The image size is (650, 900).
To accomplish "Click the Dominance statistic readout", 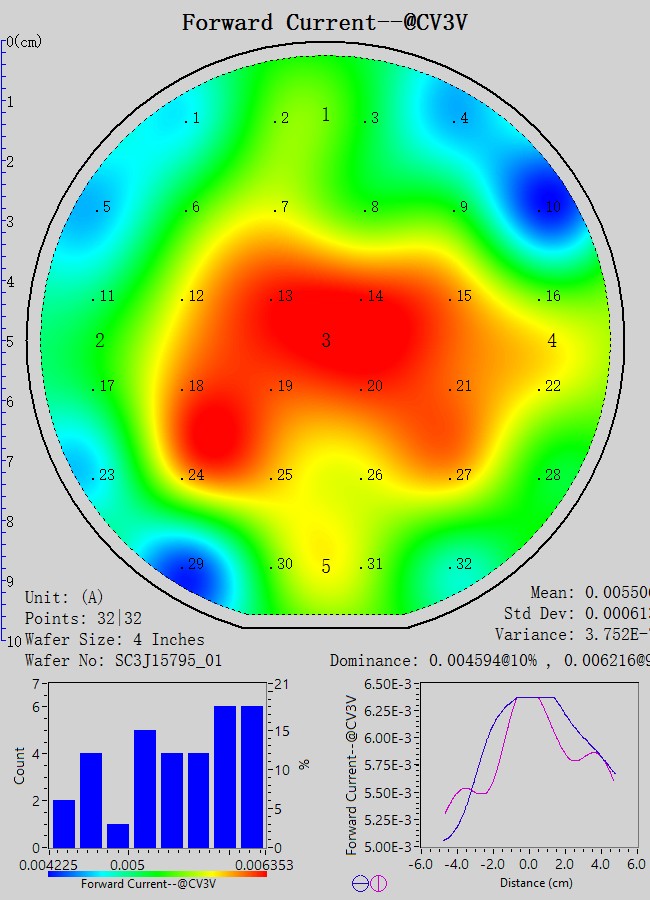I will [490, 661].
